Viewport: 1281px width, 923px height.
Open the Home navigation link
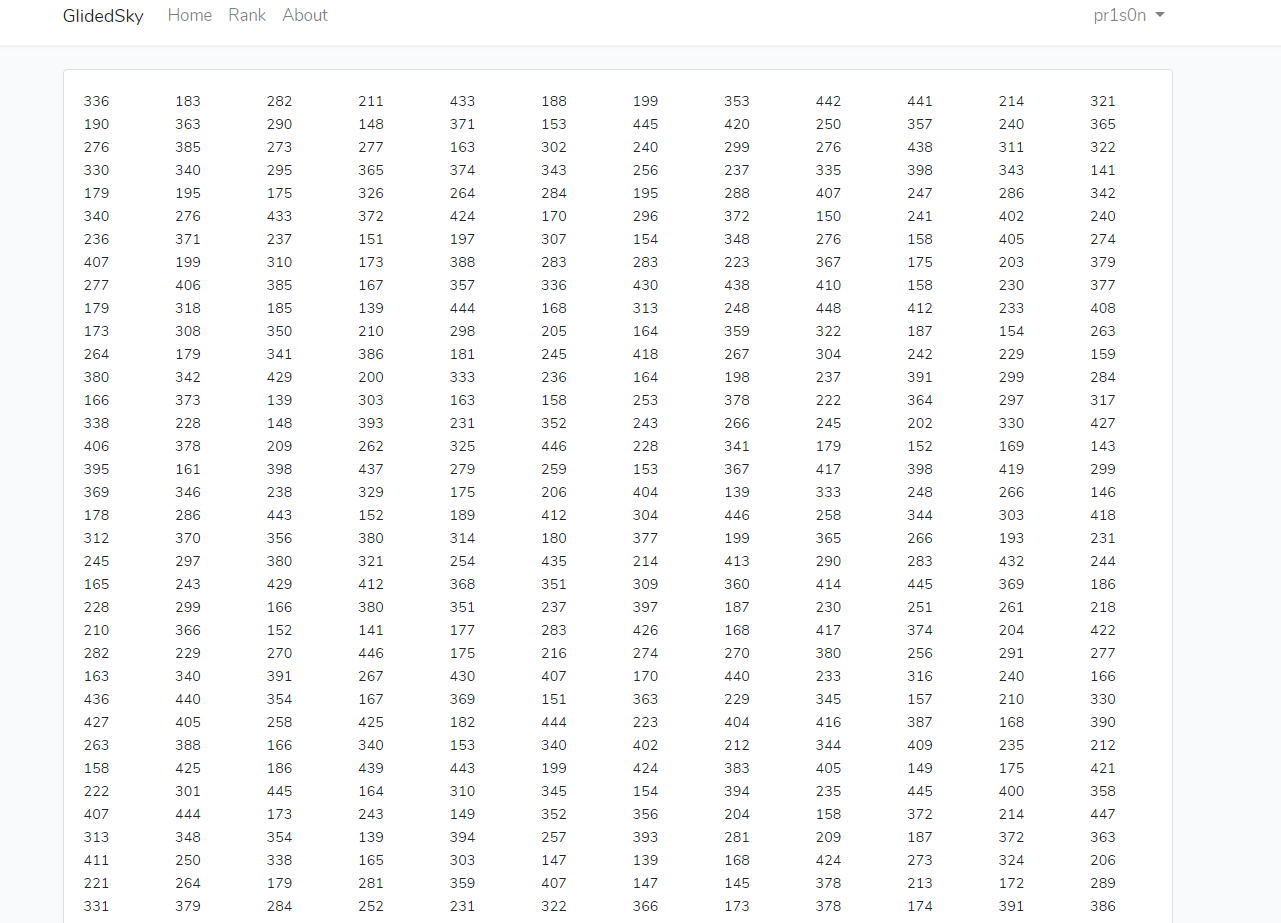190,15
